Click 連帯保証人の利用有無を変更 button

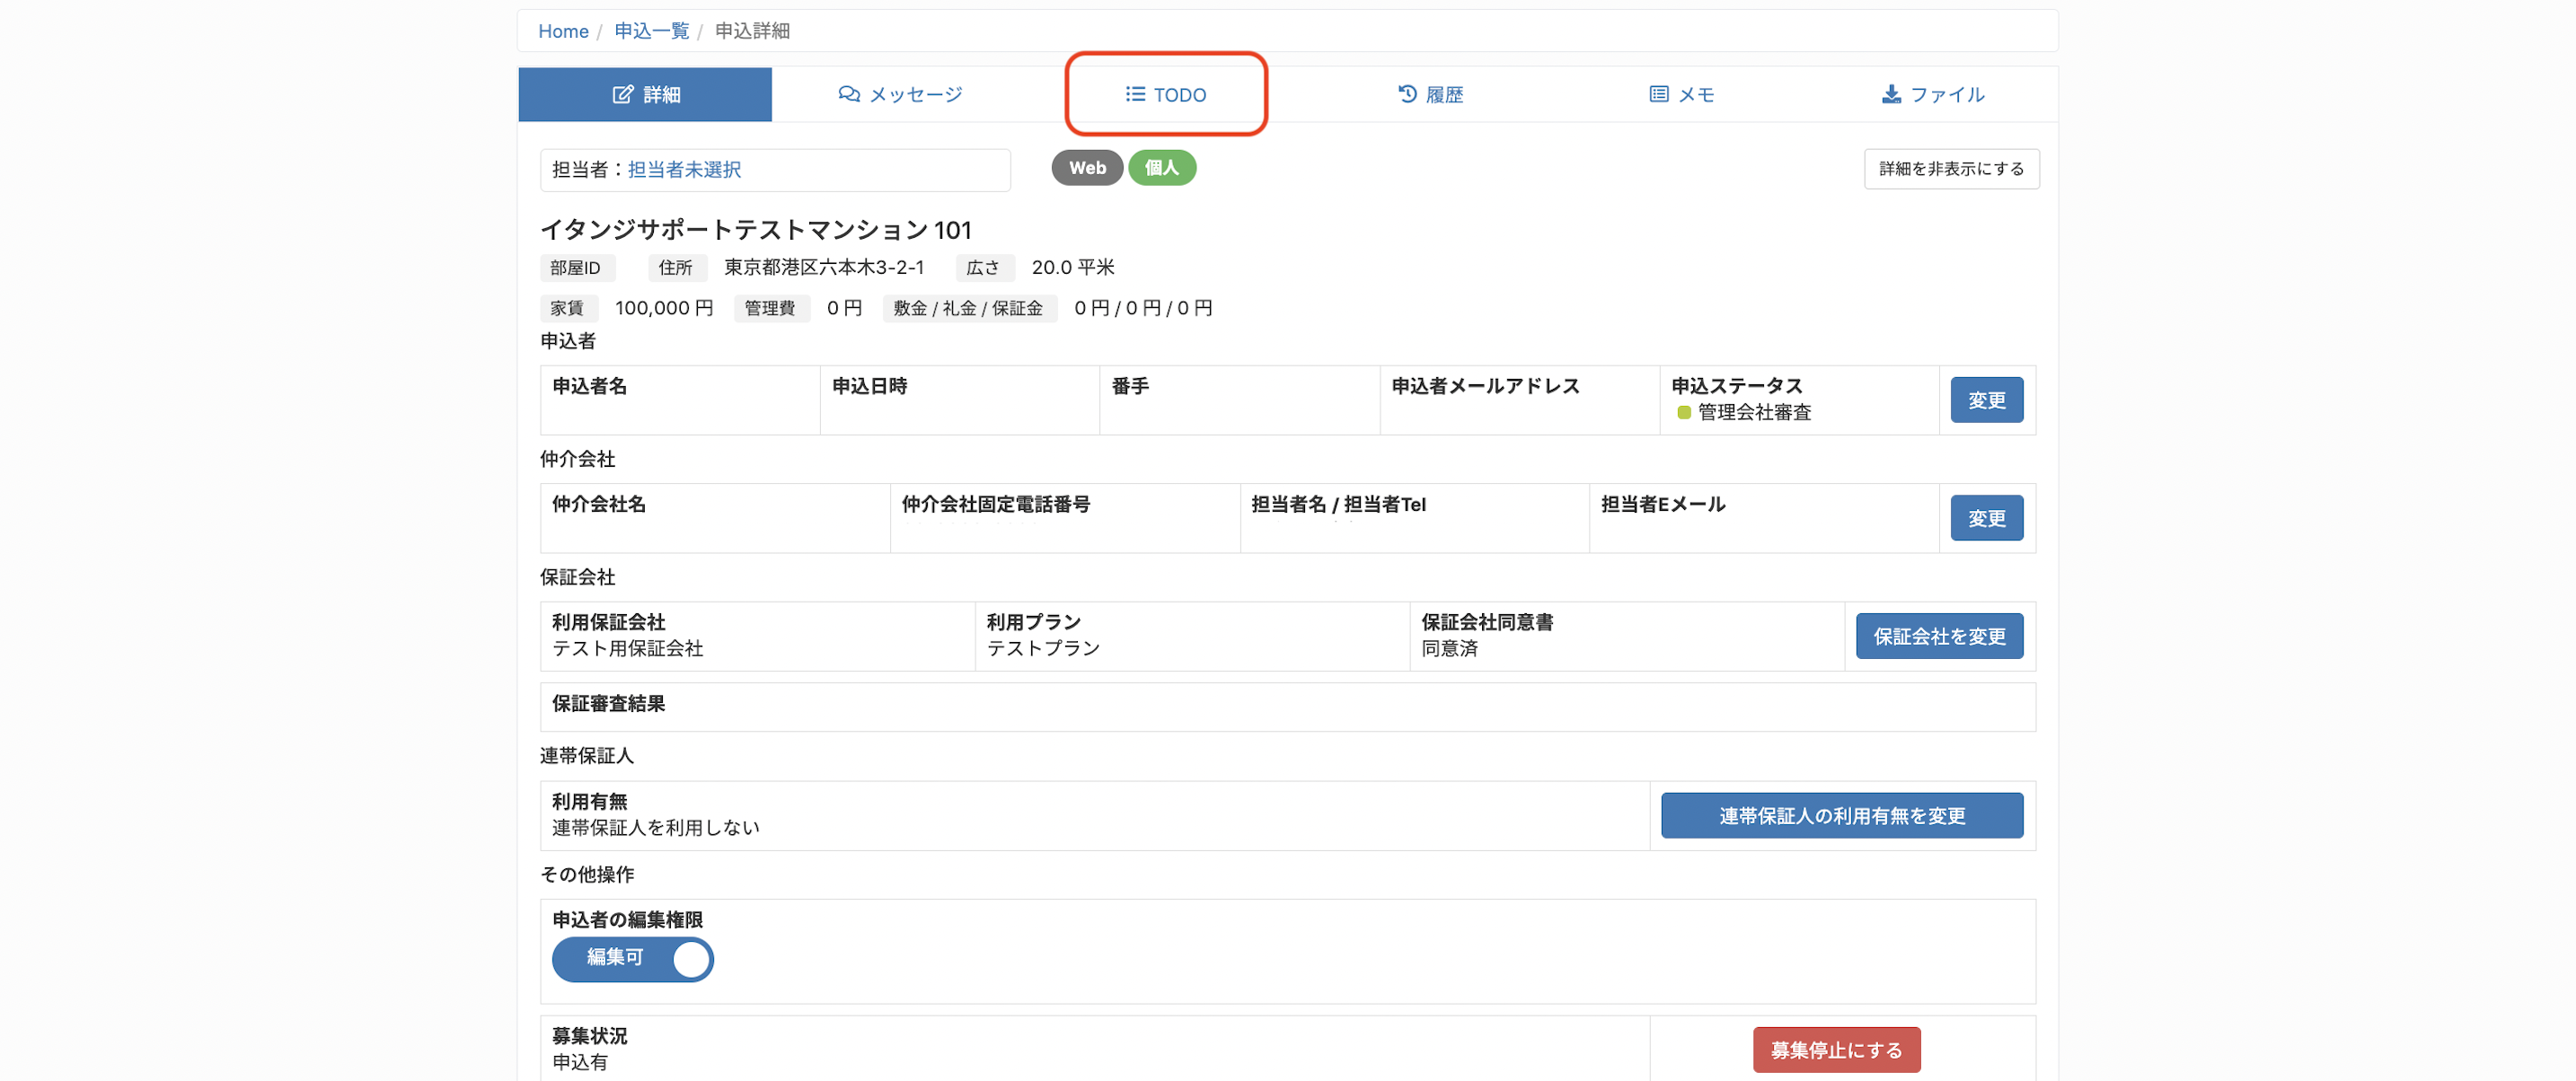point(1841,816)
